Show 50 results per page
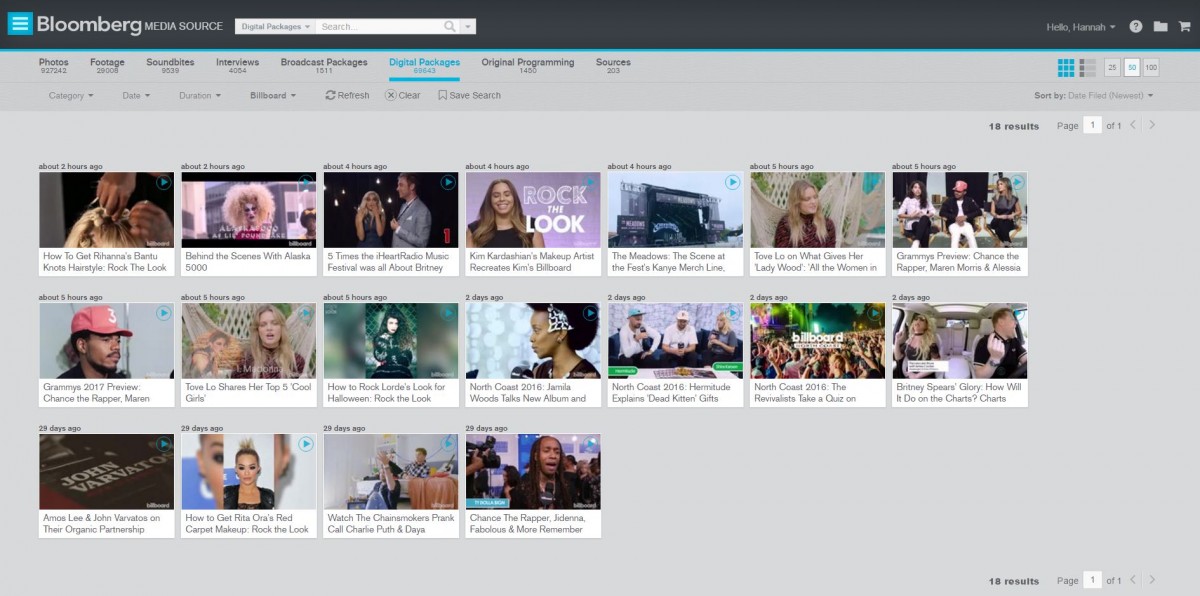 (x=1132, y=67)
